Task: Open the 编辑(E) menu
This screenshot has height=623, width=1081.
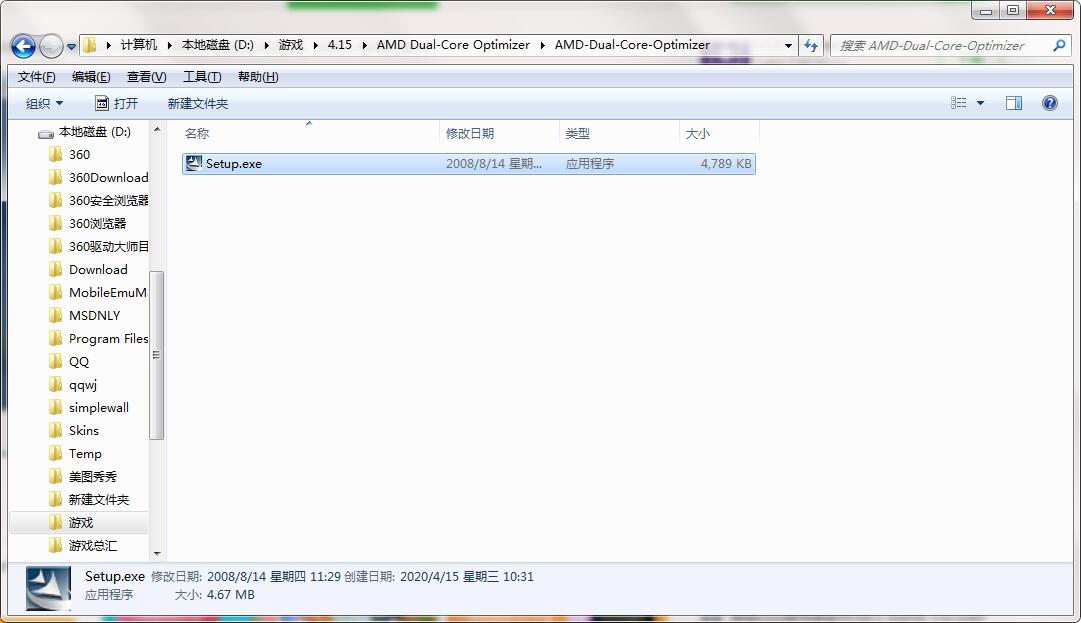Action: click(x=91, y=77)
